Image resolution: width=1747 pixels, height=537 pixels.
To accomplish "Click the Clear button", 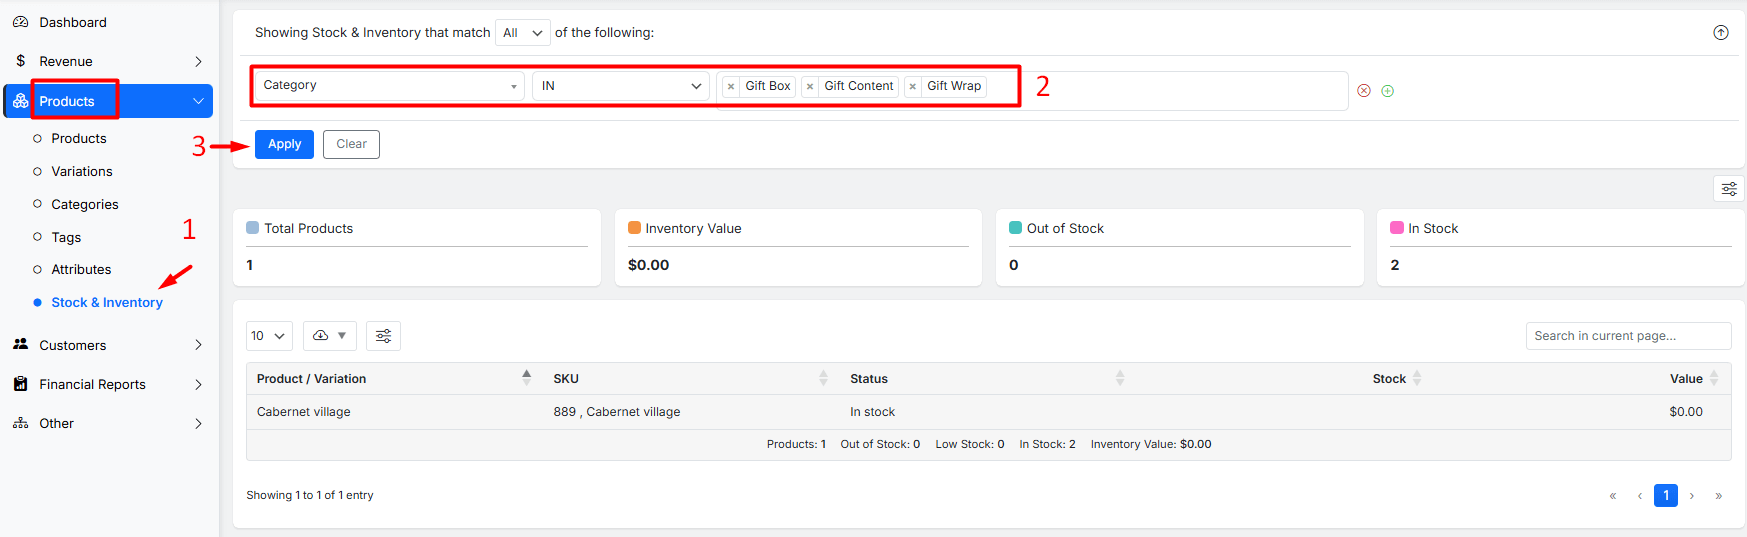I will click(x=351, y=145).
